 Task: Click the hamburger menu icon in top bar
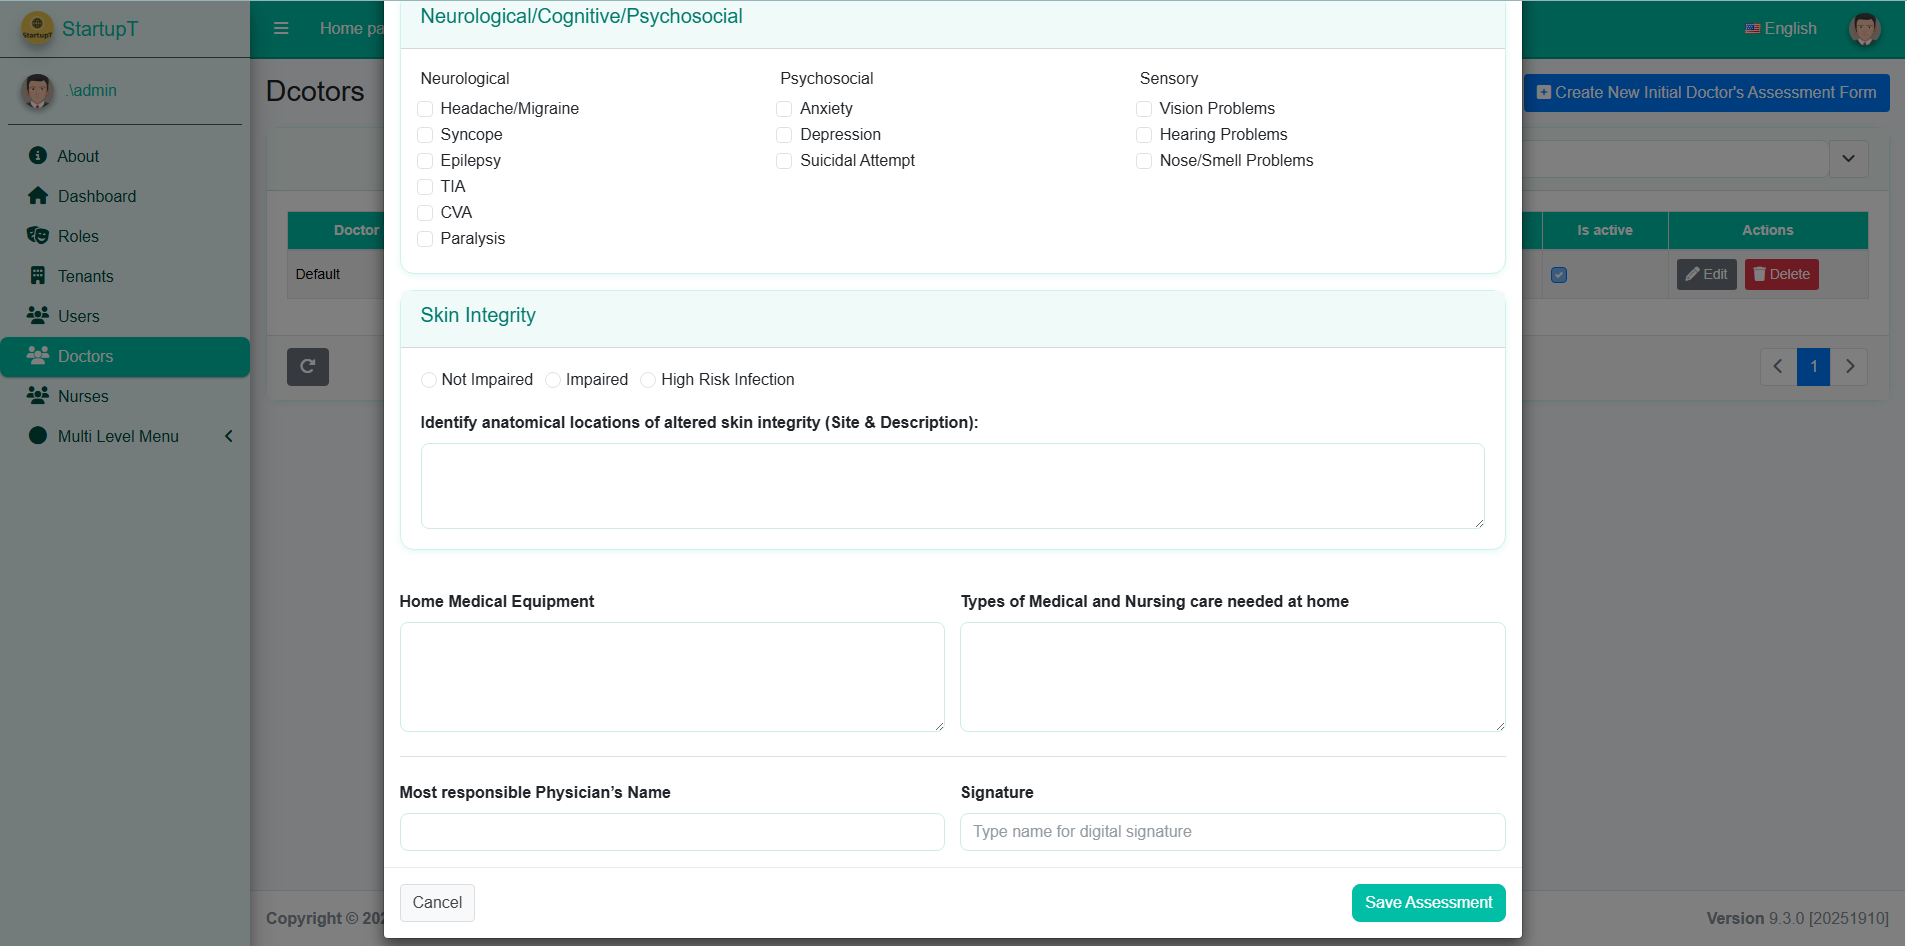point(281,28)
